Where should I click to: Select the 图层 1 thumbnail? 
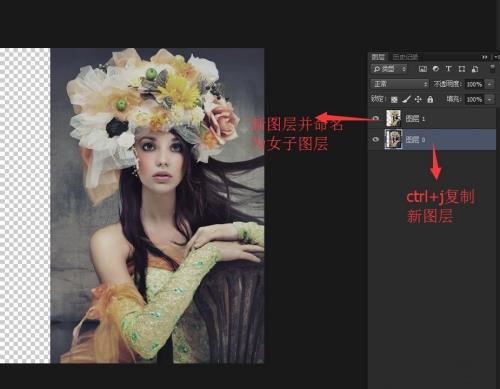coord(393,118)
